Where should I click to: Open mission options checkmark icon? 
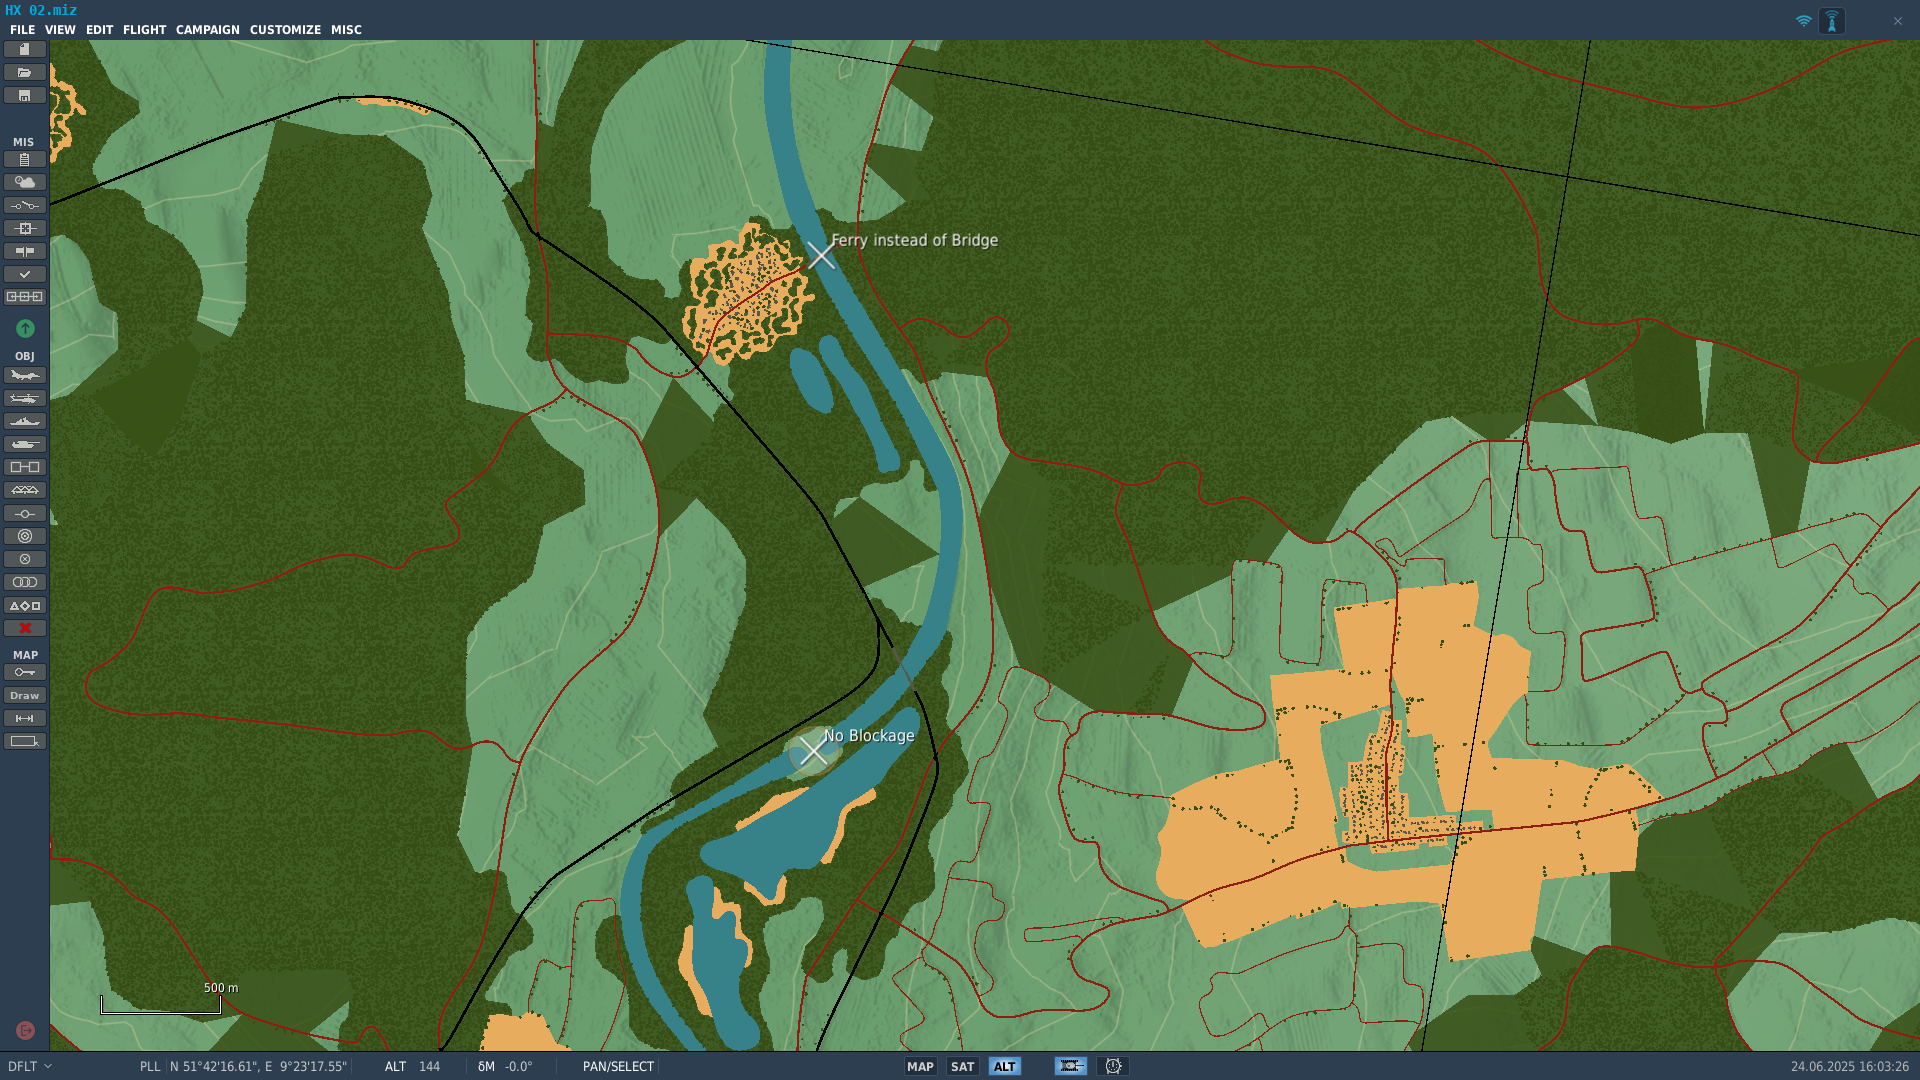(x=24, y=274)
